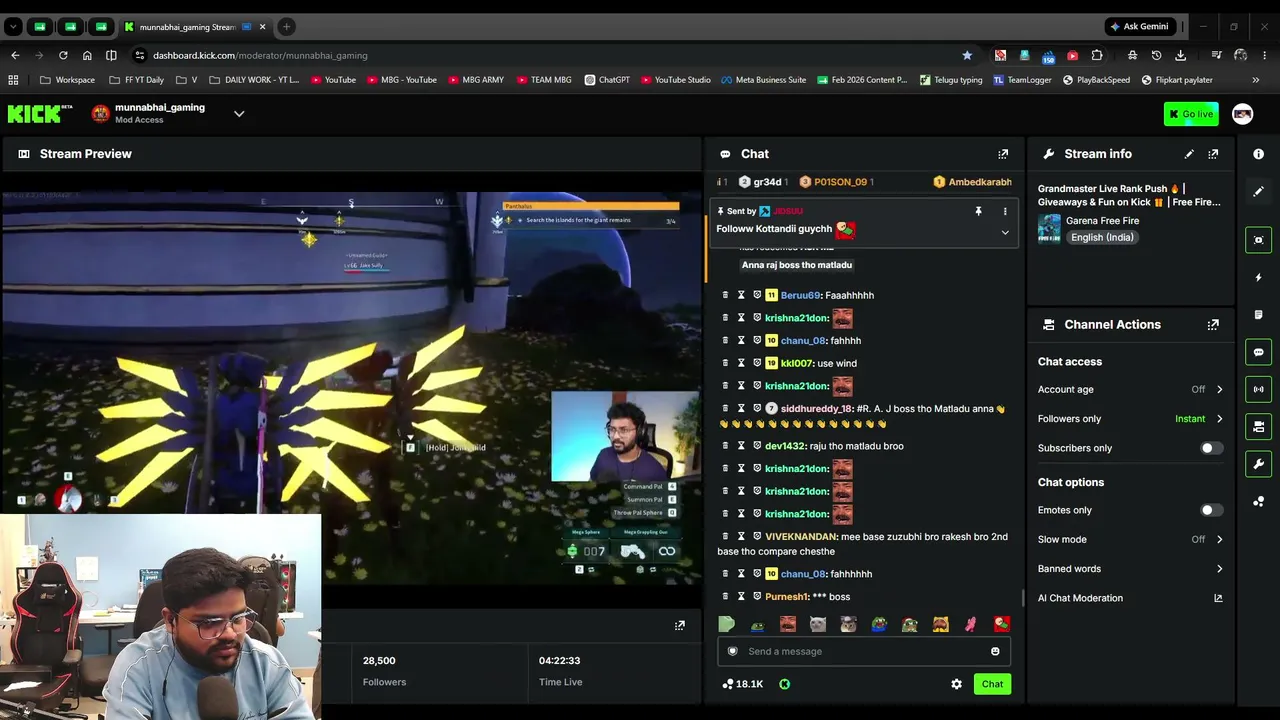Toggle the wrench Stream info sidebar icon
Image resolution: width=1280 pixels, height=720 pixels.
1259,464
